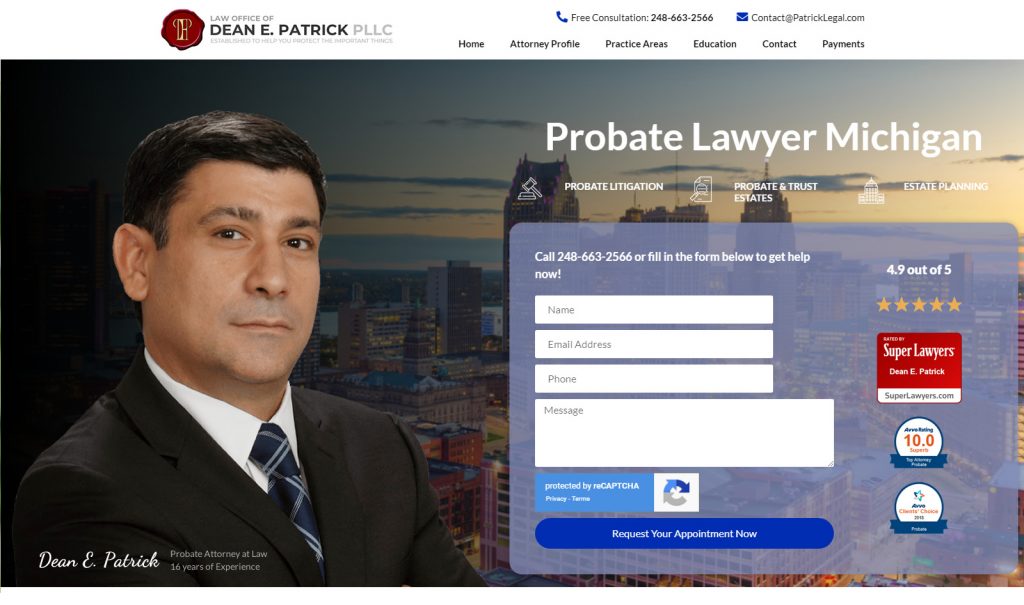Click the envelope icon next to email address
This screenshot has height=605, width=1024.
742,17
